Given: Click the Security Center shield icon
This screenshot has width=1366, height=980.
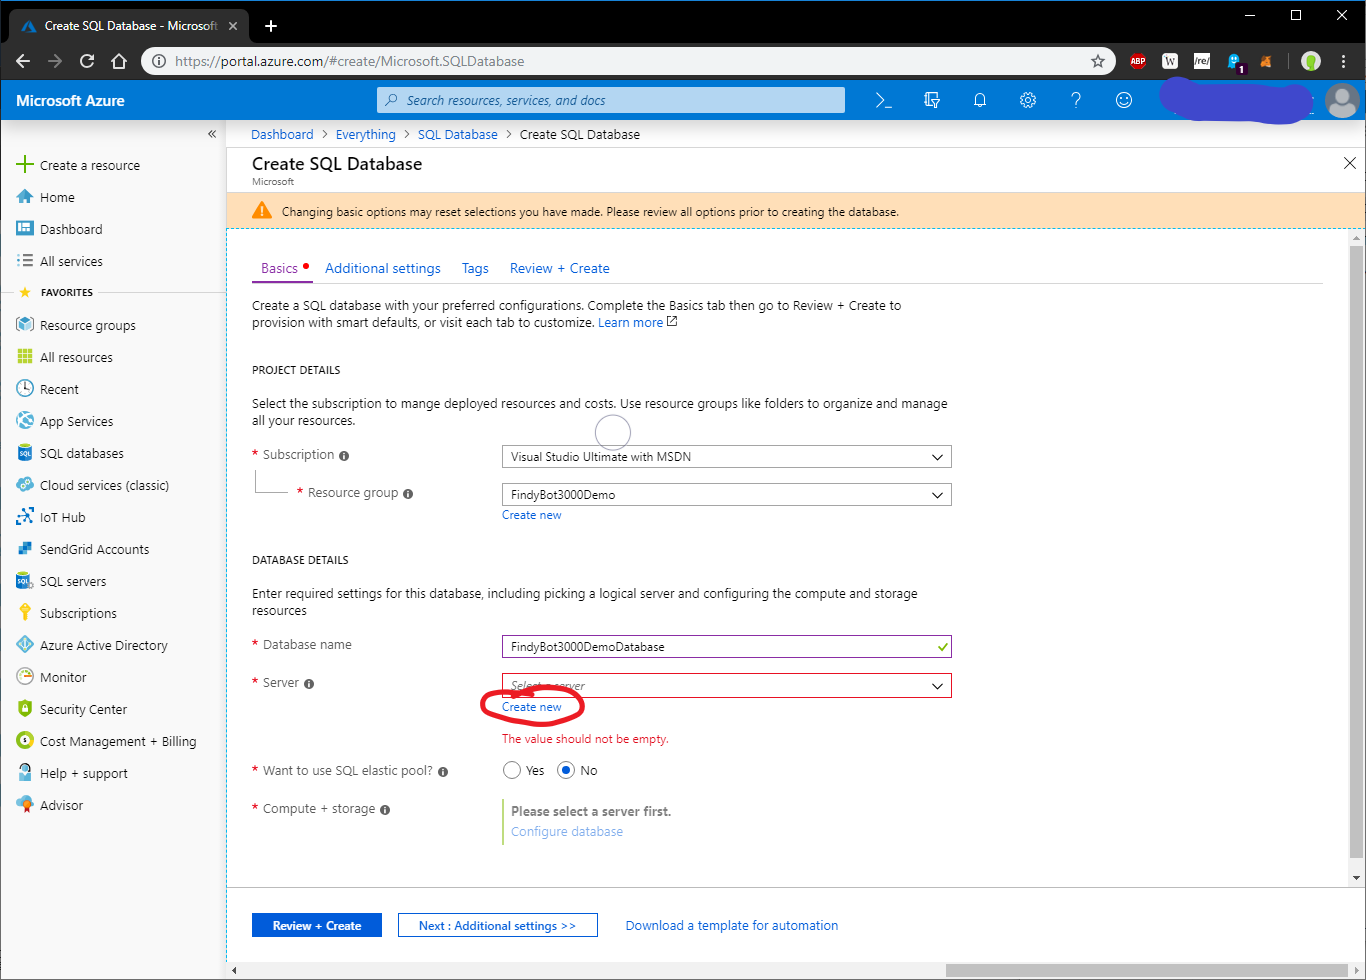Looking at the screenshot, I should coord(25,708).
